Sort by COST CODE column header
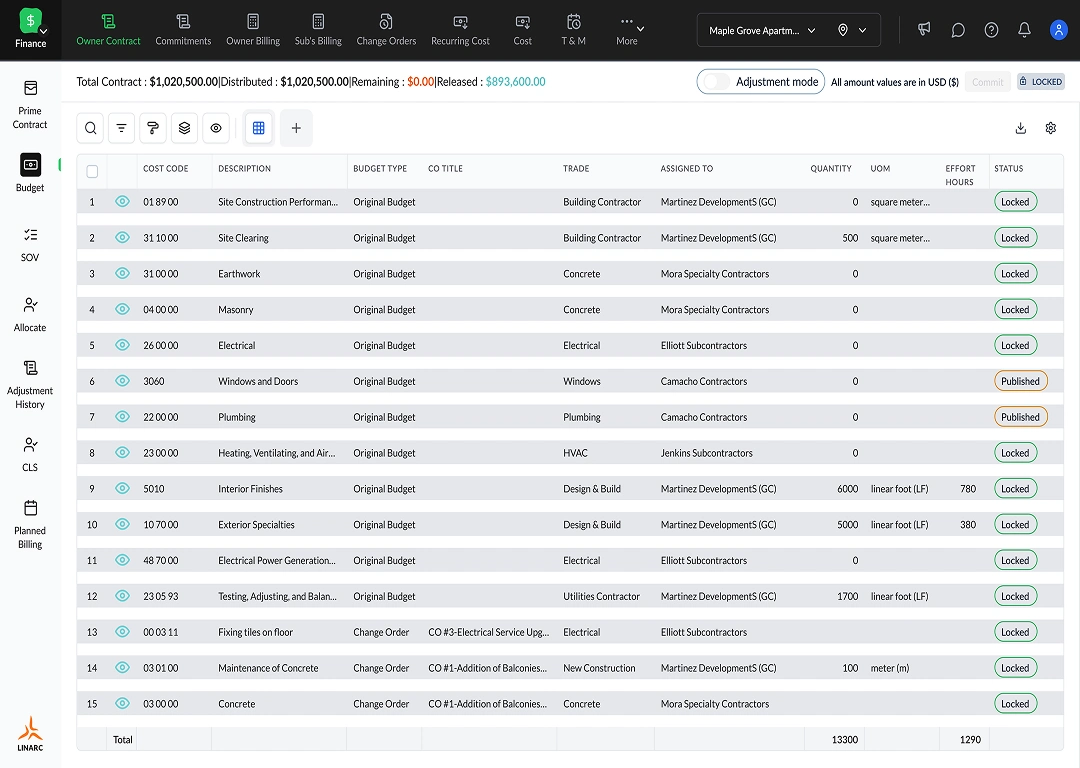This screenshot has width=1080, height=768. pos(165,169)
